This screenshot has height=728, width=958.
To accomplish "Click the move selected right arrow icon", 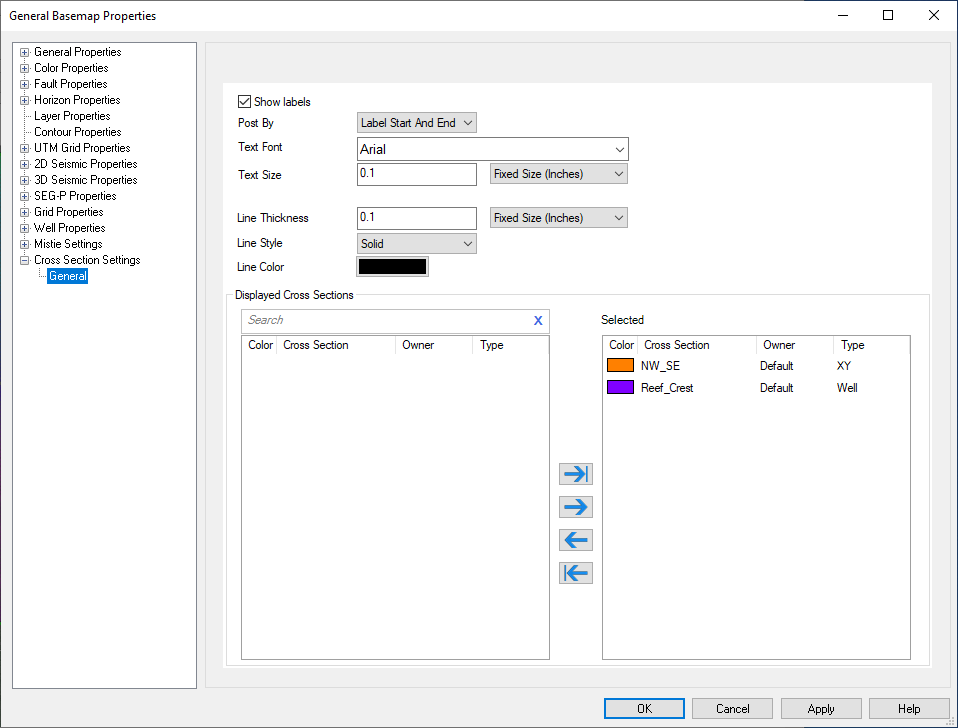I will (x=576, y=507).
